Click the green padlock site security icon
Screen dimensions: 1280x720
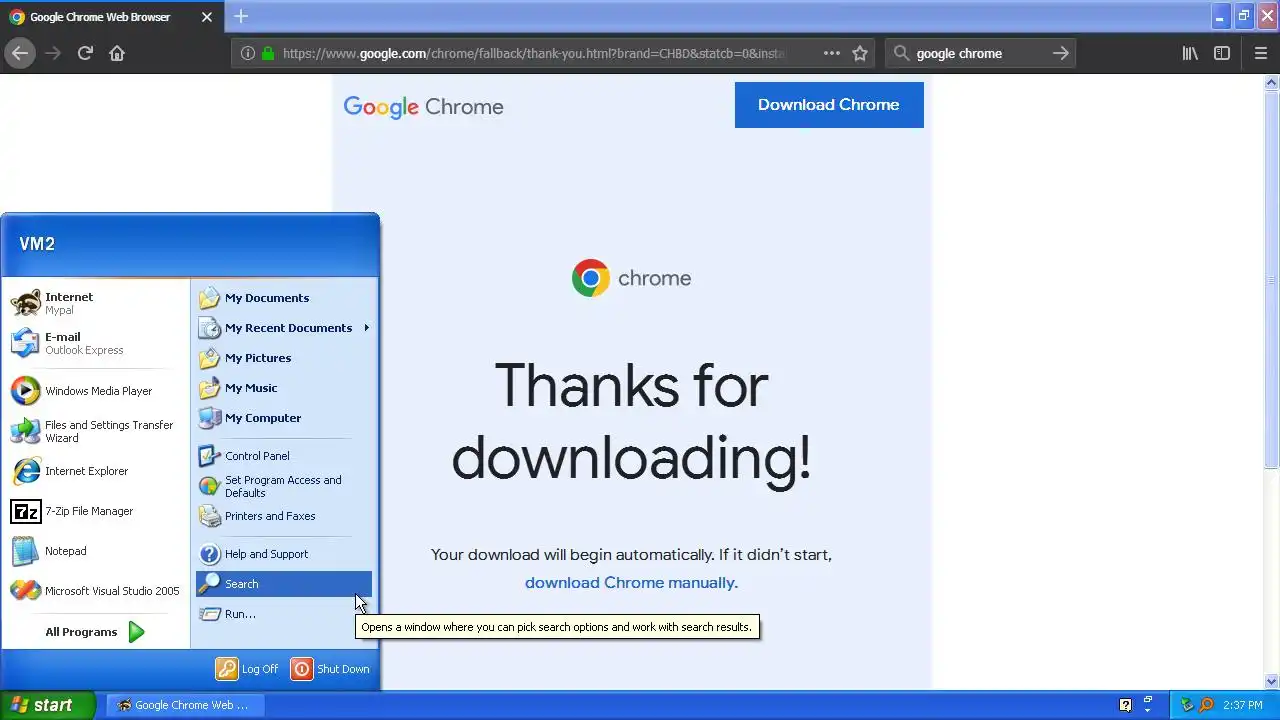pyautogui.click(x=268, y=53)
